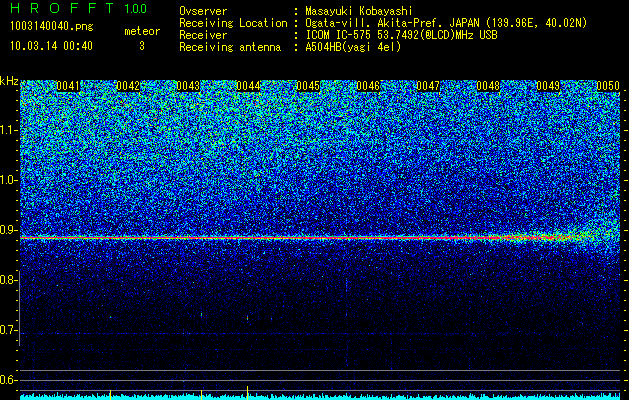Click the second yellow meteor detection tick
Image resolution: width=629 pixels, height=400 pixels.
[x=201, y=394]
